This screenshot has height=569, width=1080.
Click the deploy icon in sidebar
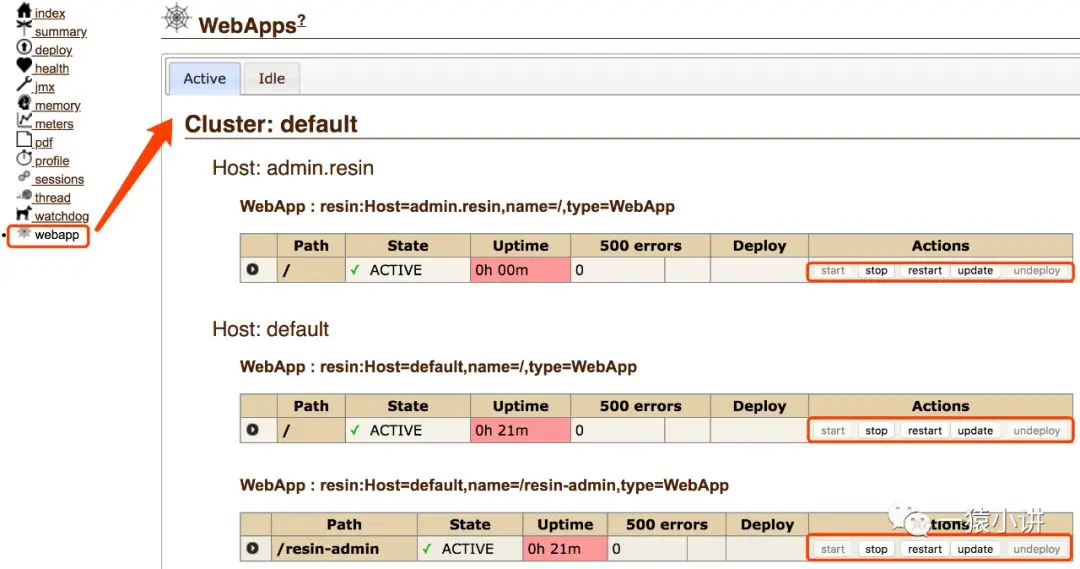[x=24, y=47]
